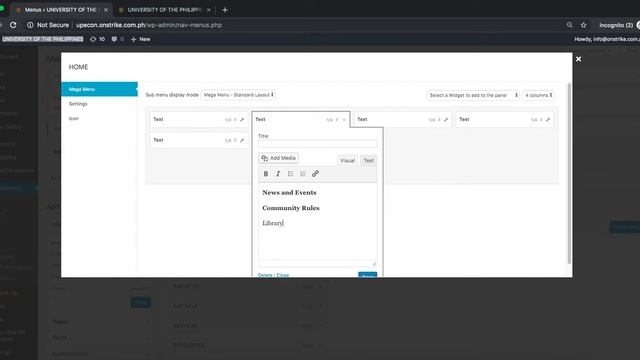Bookmark this page with the star icon
Image resolution: width=640 pixels, height=360 pixels.
pyautogui.click(x=584, y=25)
